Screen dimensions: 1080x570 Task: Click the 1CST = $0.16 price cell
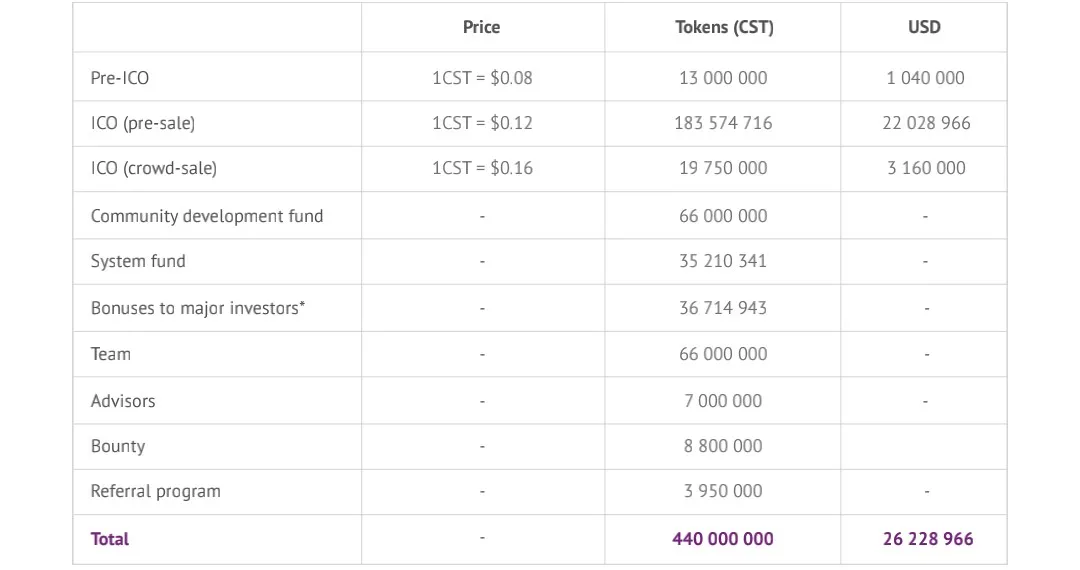click(x=482, y=168)
